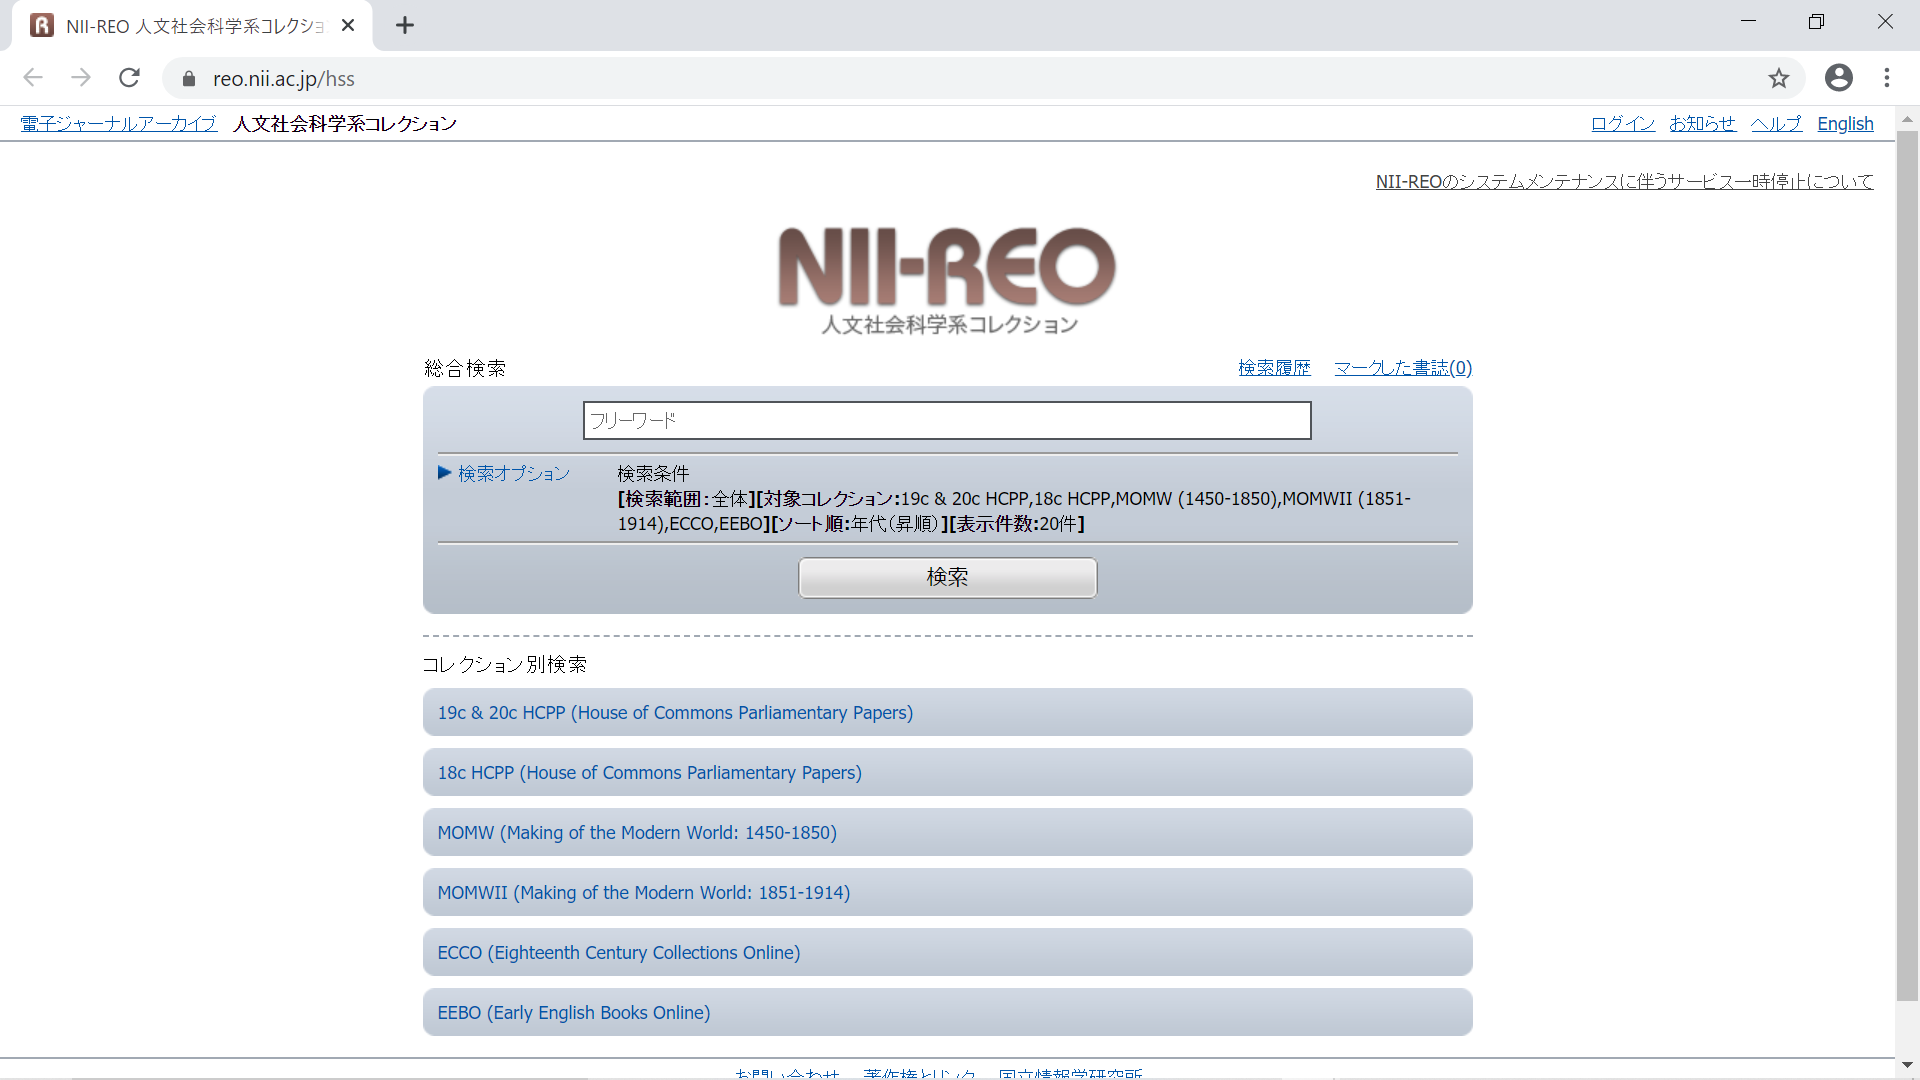Open the system maintenance notice link
The image size is (1920, 1080).
coord(1624,182)
